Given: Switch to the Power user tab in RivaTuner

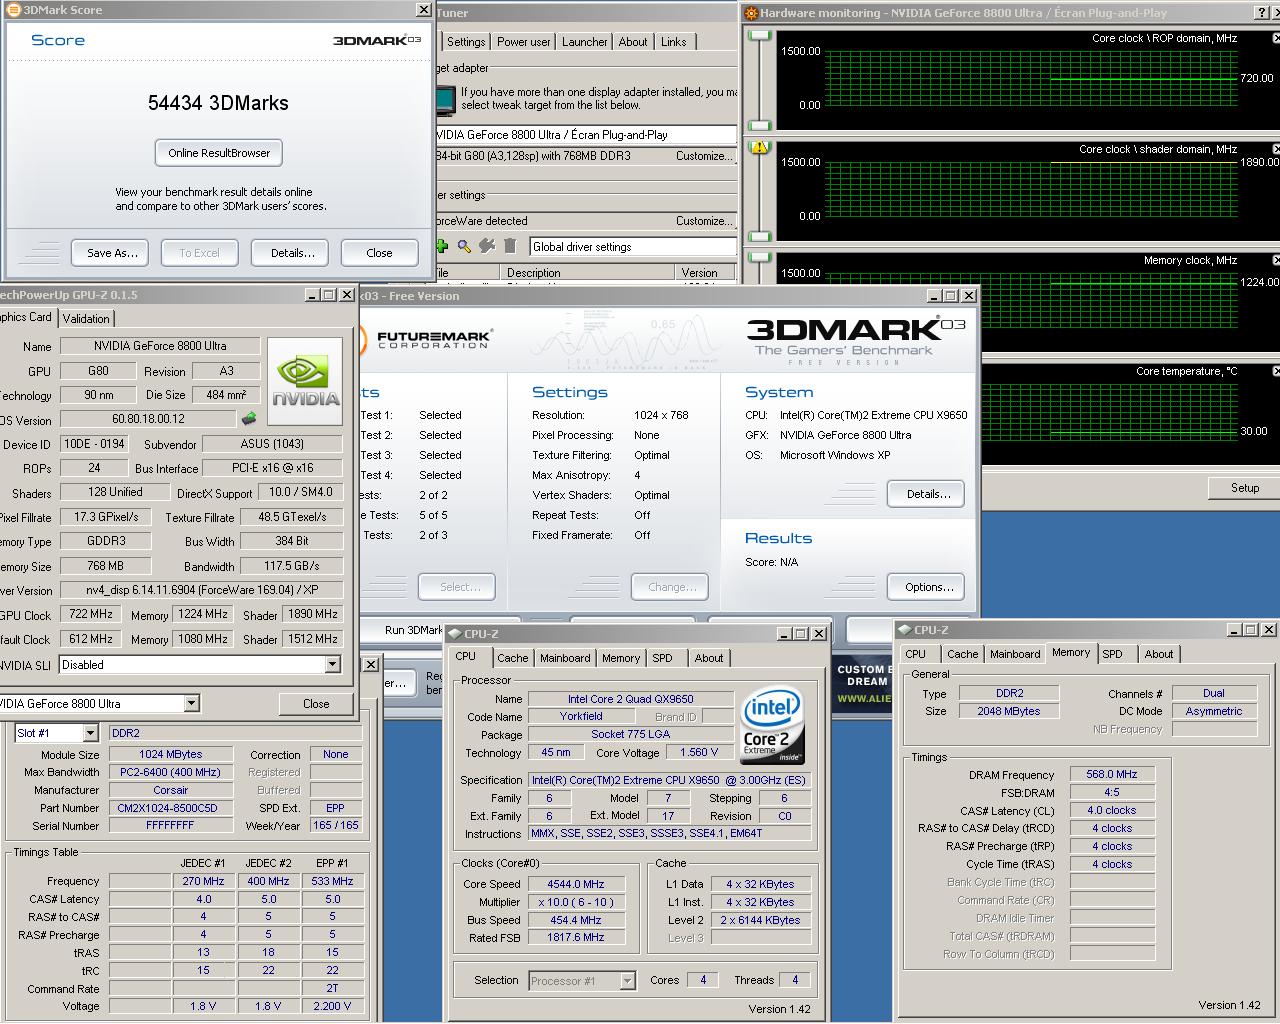Looking at the screenshot, I should [523, 42].
